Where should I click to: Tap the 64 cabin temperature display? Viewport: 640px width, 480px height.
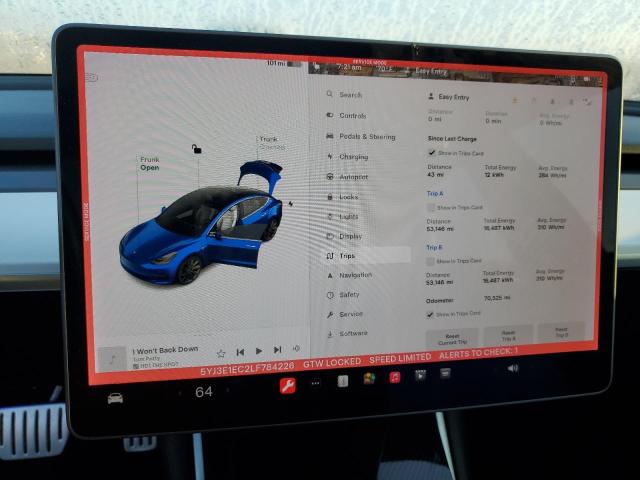point(204,392)
